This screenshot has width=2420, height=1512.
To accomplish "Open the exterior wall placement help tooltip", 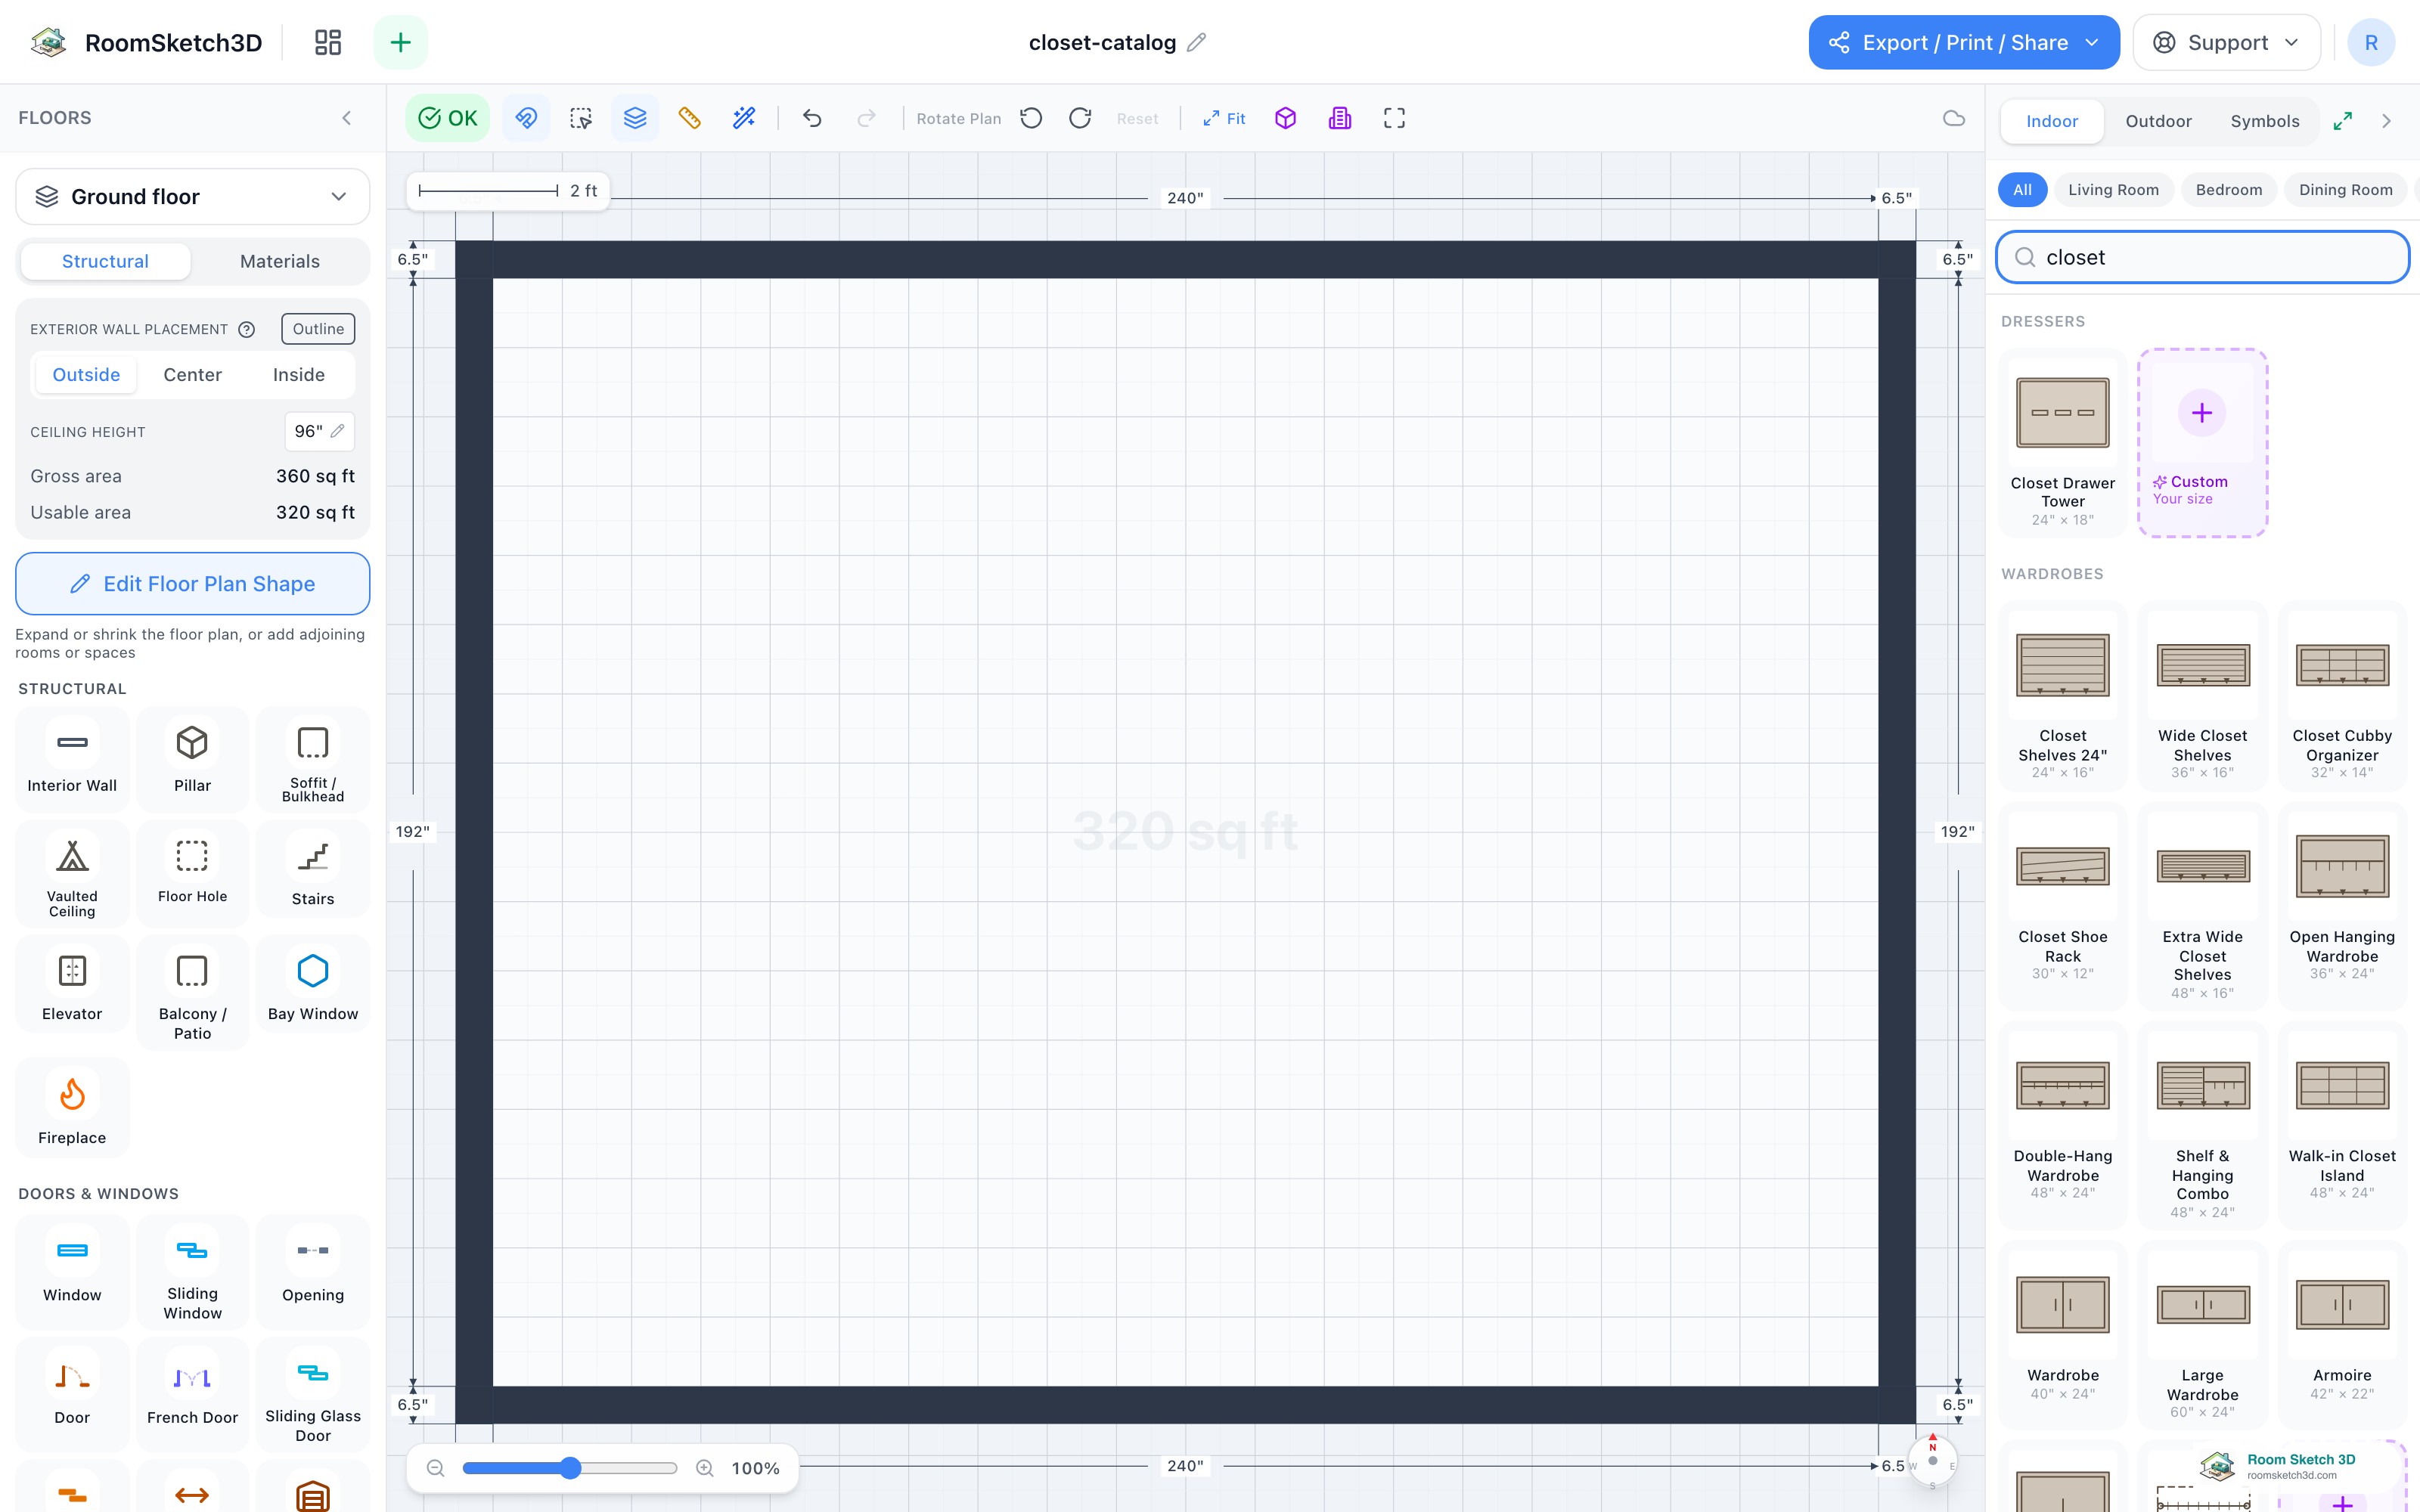I will (x=247, y=329).
